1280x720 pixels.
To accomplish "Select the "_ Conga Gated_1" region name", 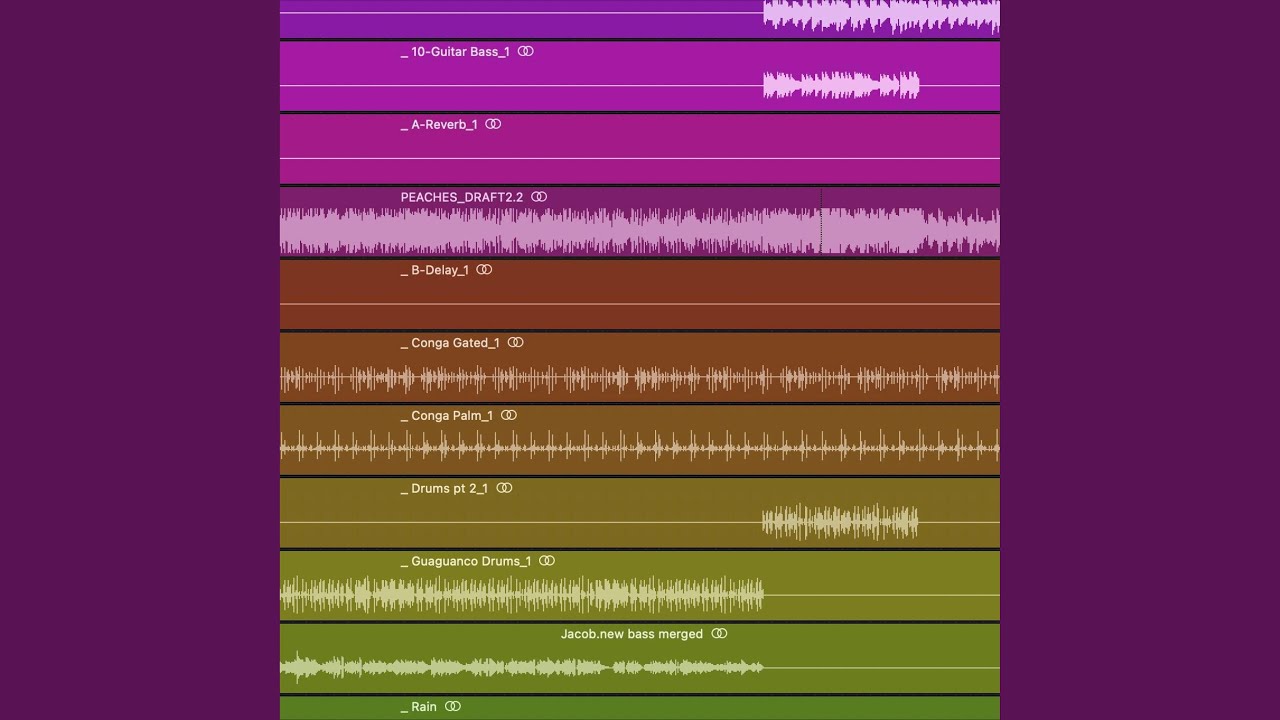I will (450, 343).
